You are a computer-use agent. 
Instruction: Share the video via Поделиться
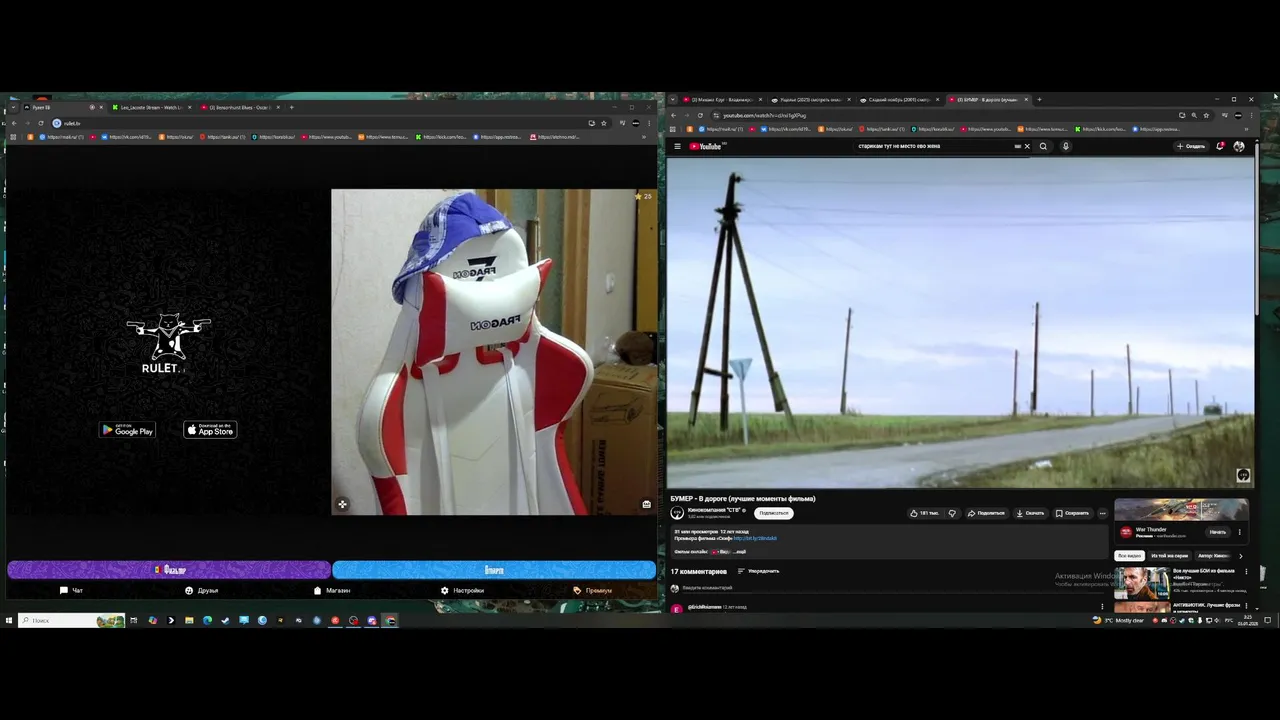pos(986,513)
